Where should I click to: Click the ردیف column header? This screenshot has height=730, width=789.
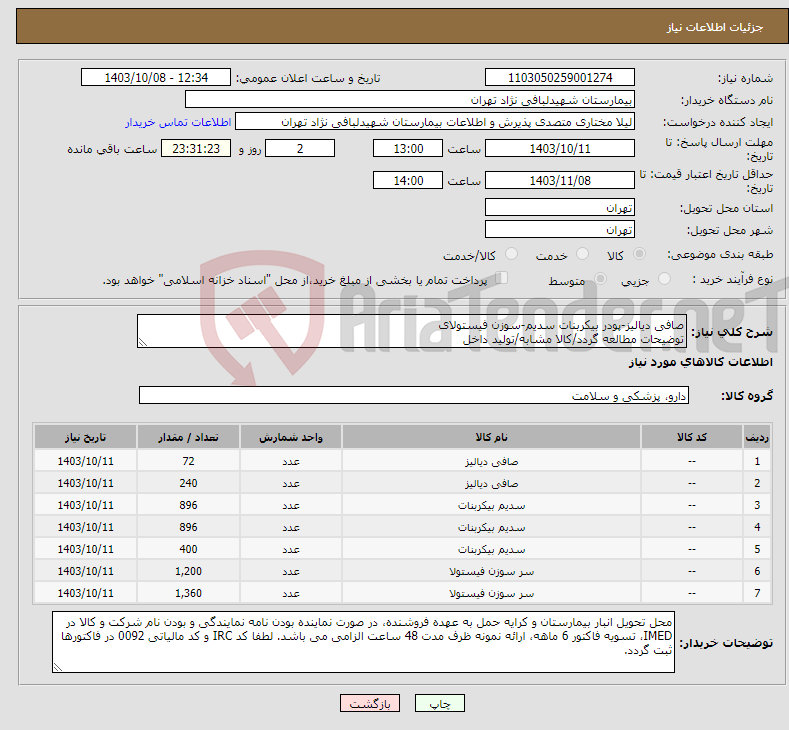pos(757,437)
